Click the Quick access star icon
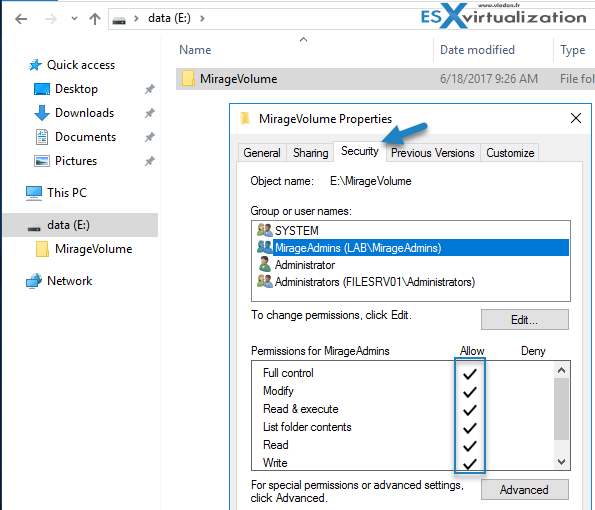This screenshot has height=510, width=595. [35, 65]
